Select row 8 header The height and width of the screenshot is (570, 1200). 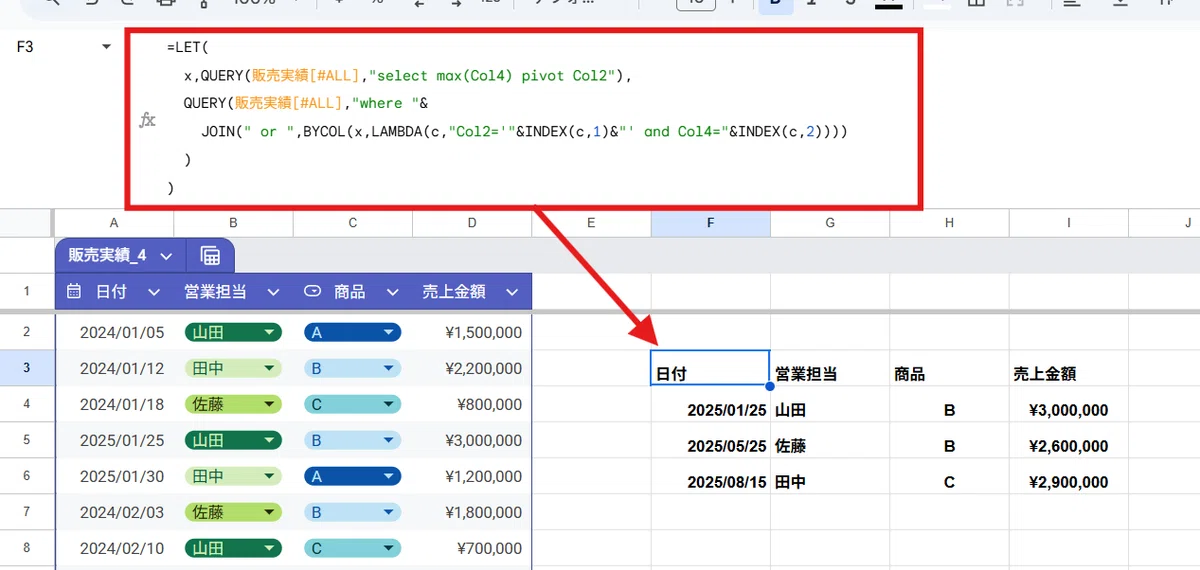(27, 548)
